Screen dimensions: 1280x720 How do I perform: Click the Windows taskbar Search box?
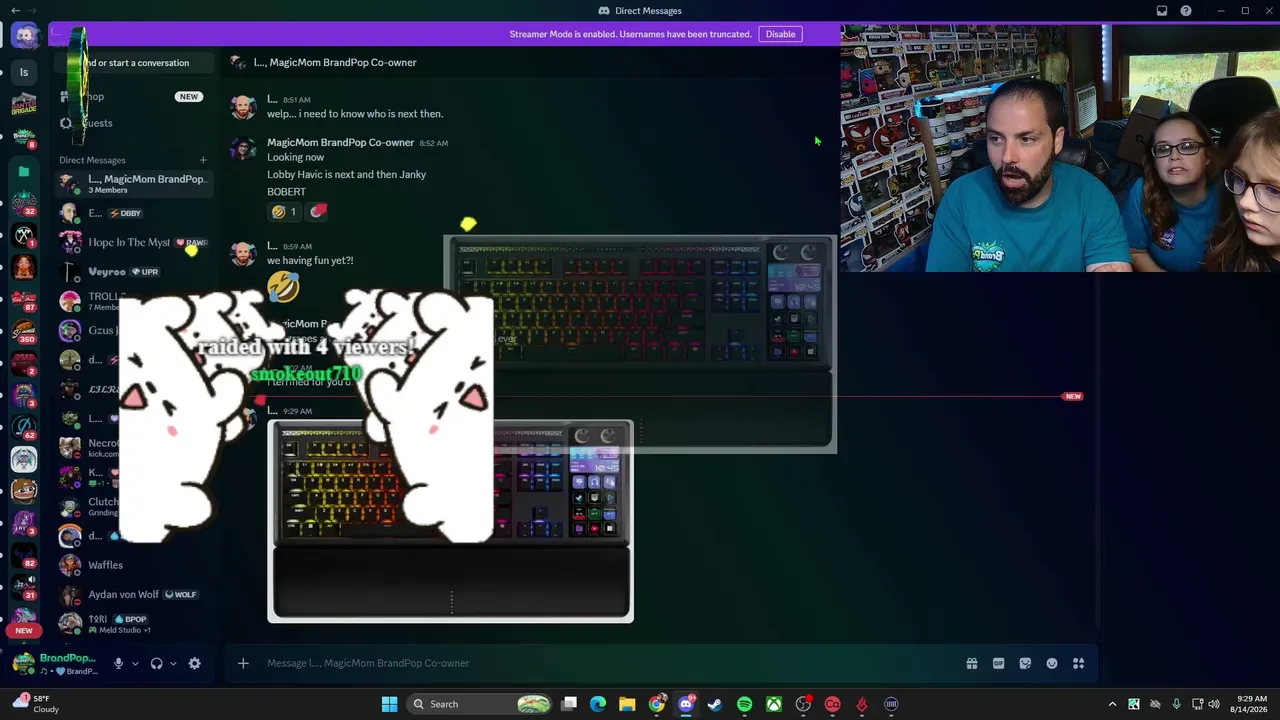481,704
